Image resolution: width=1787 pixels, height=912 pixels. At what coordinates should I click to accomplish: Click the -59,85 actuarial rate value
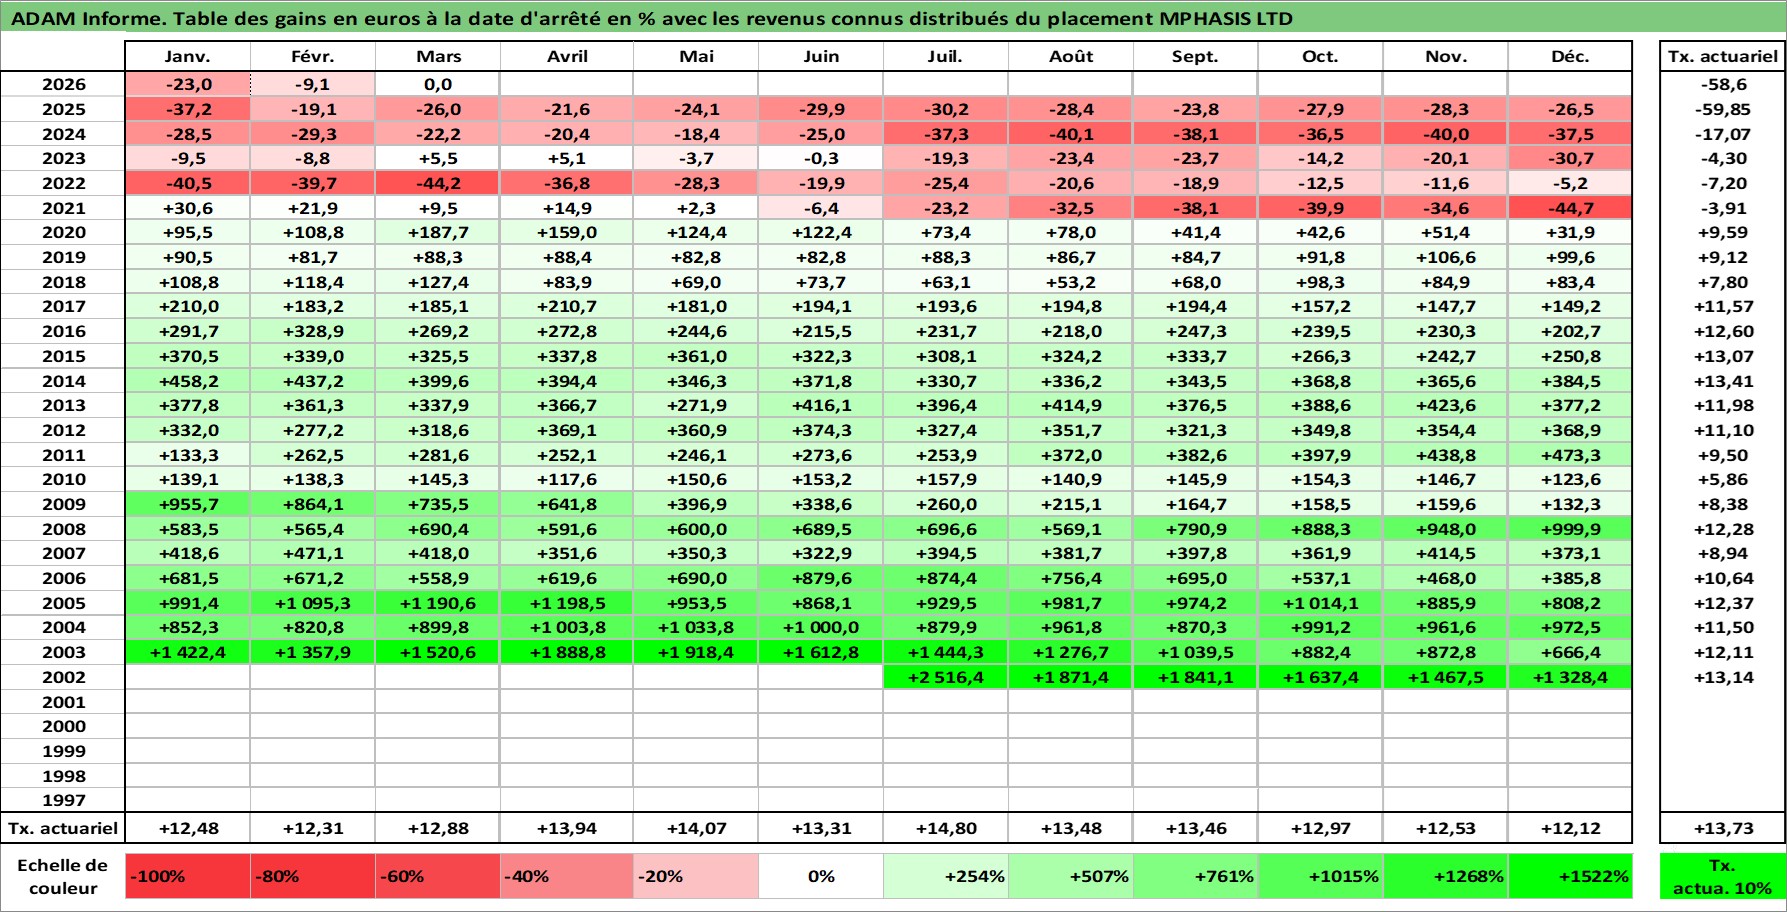click(x=1723, y=109)
